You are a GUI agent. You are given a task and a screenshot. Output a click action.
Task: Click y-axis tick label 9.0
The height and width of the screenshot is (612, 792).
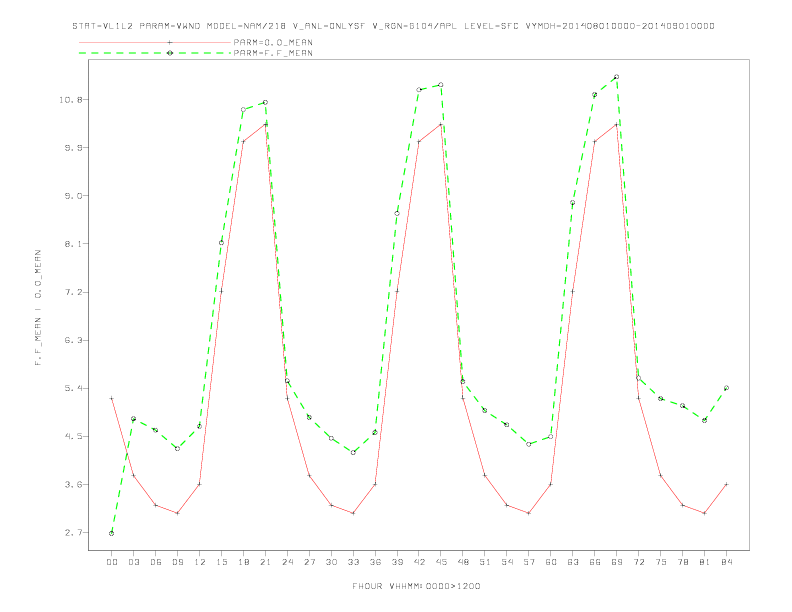(x=73, y=195)
